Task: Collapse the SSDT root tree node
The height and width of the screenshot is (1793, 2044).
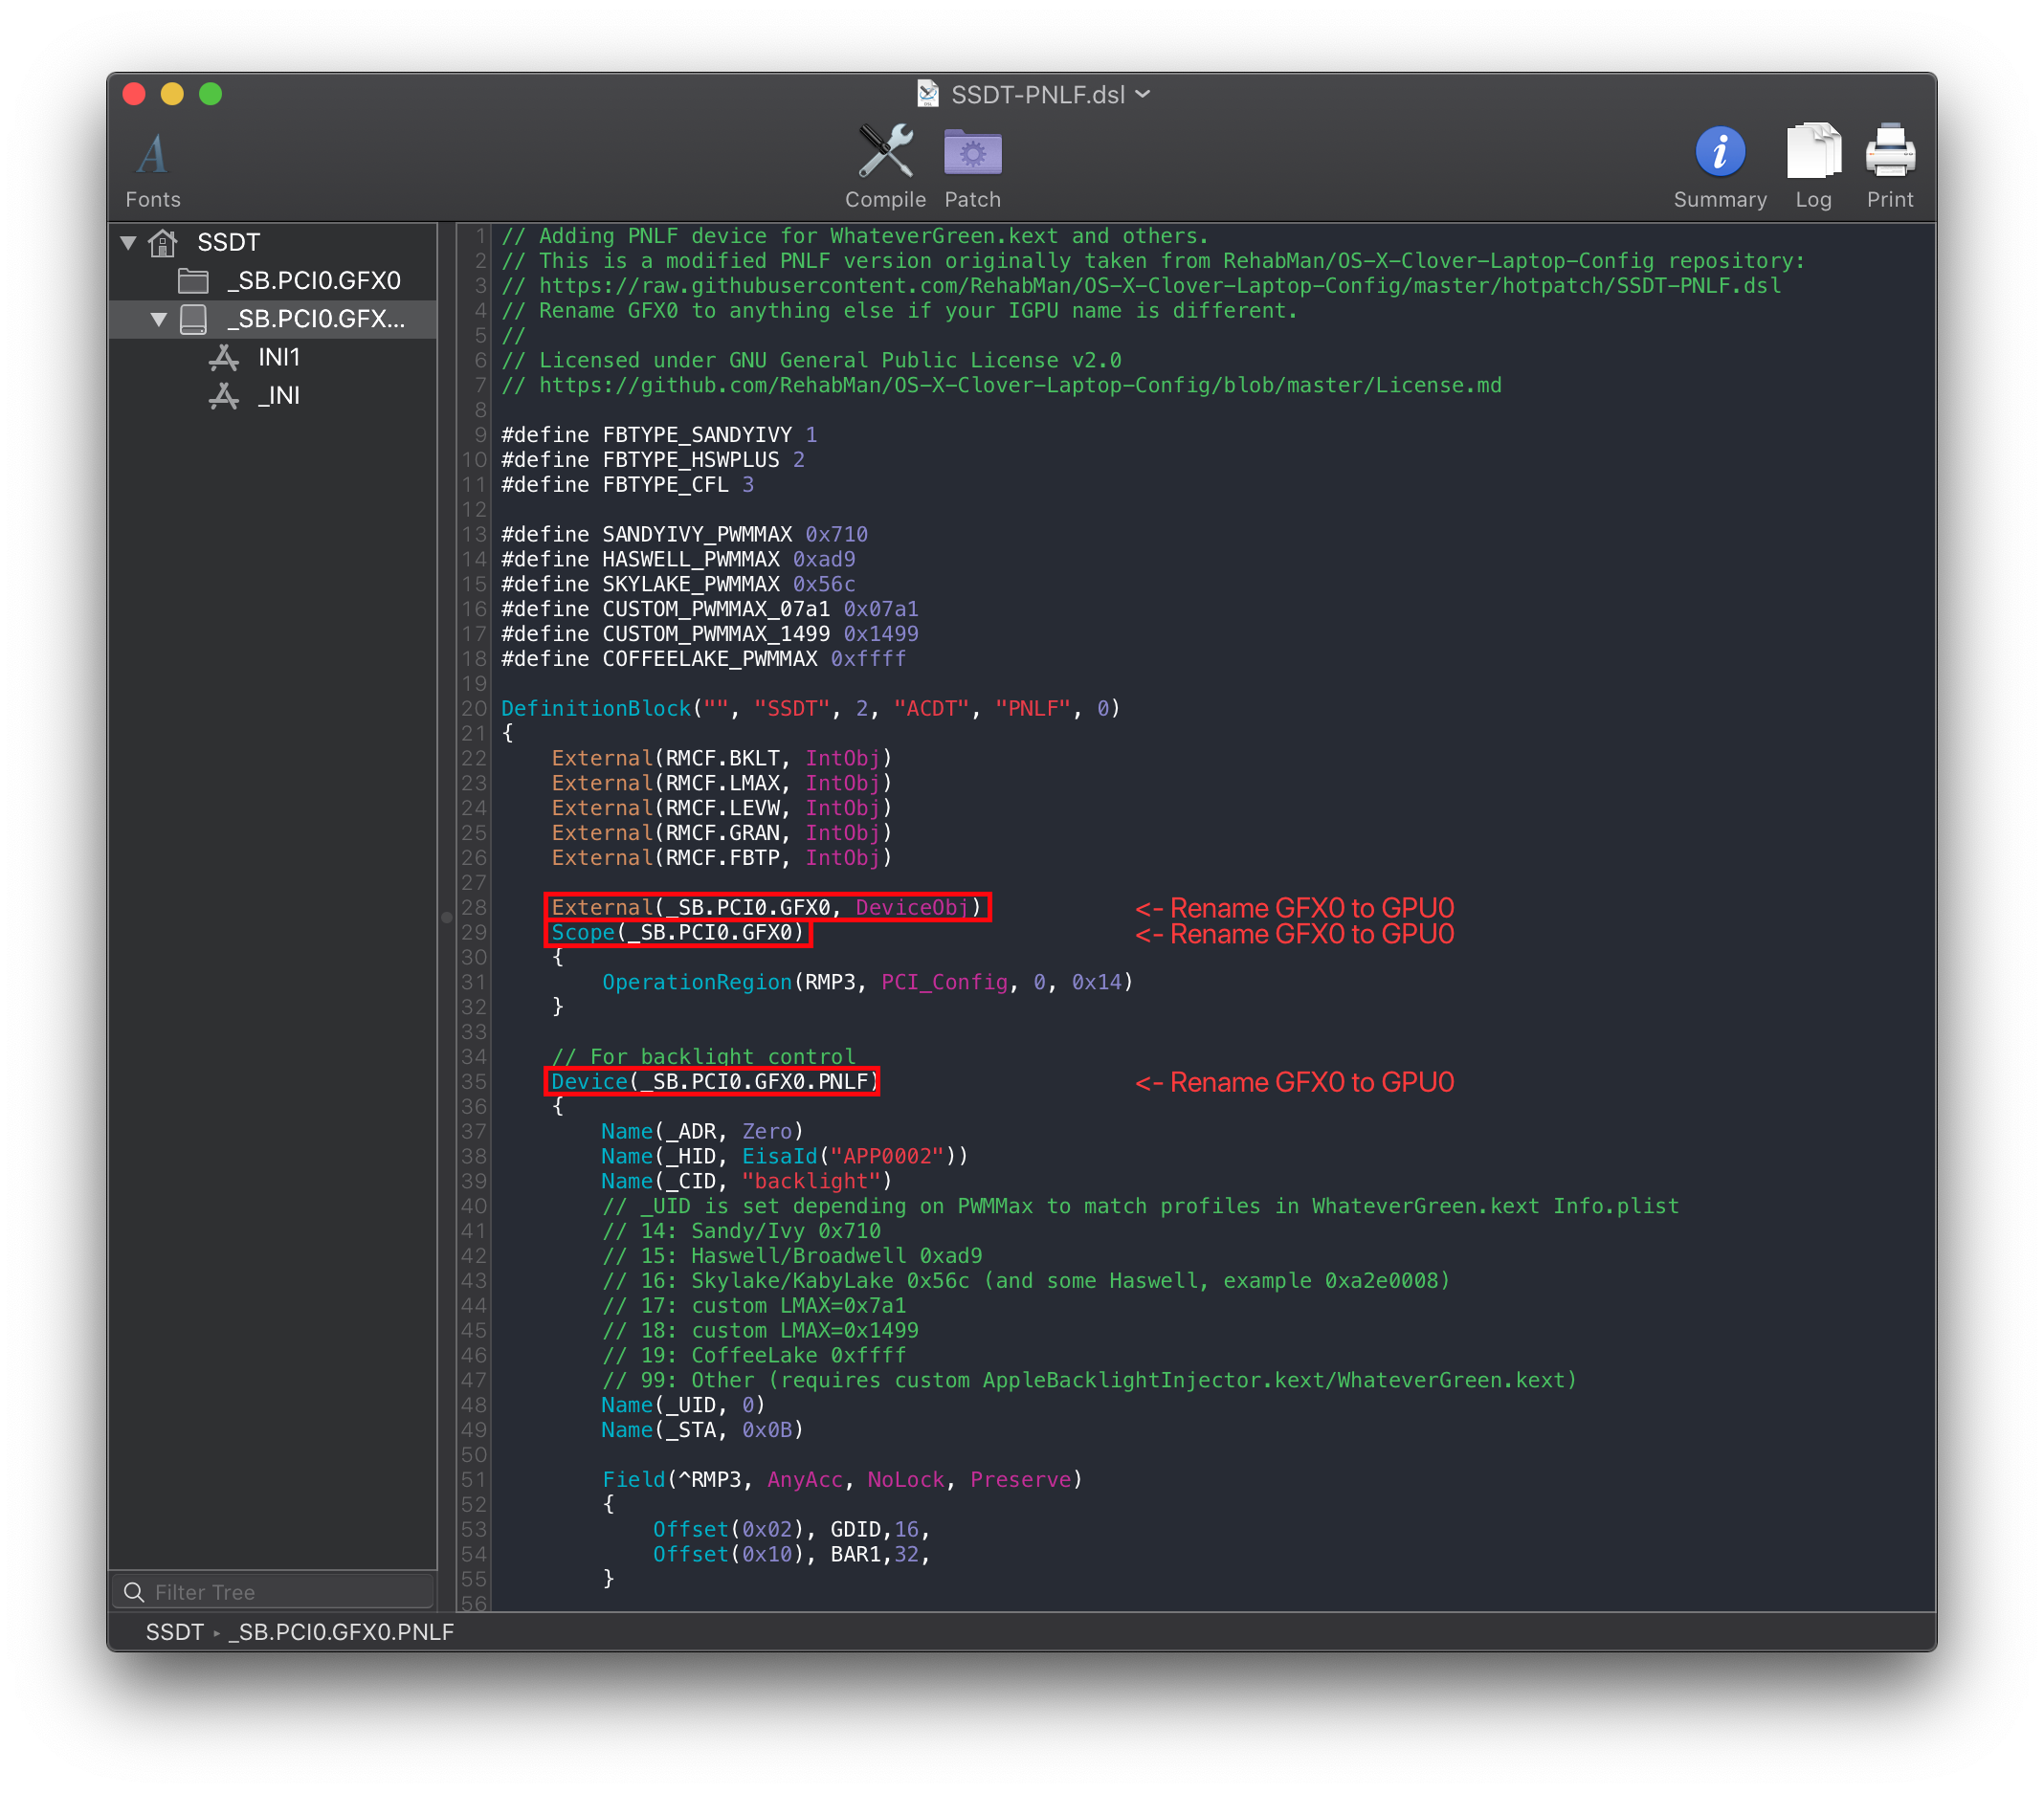Action: click(x=128, y=242)
